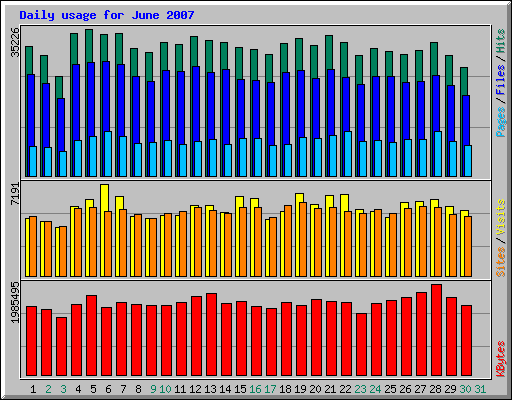Click the 1985495 axis value
This screenshot has width=512, height=400.
pyautogui.click(x=15, y=302)
